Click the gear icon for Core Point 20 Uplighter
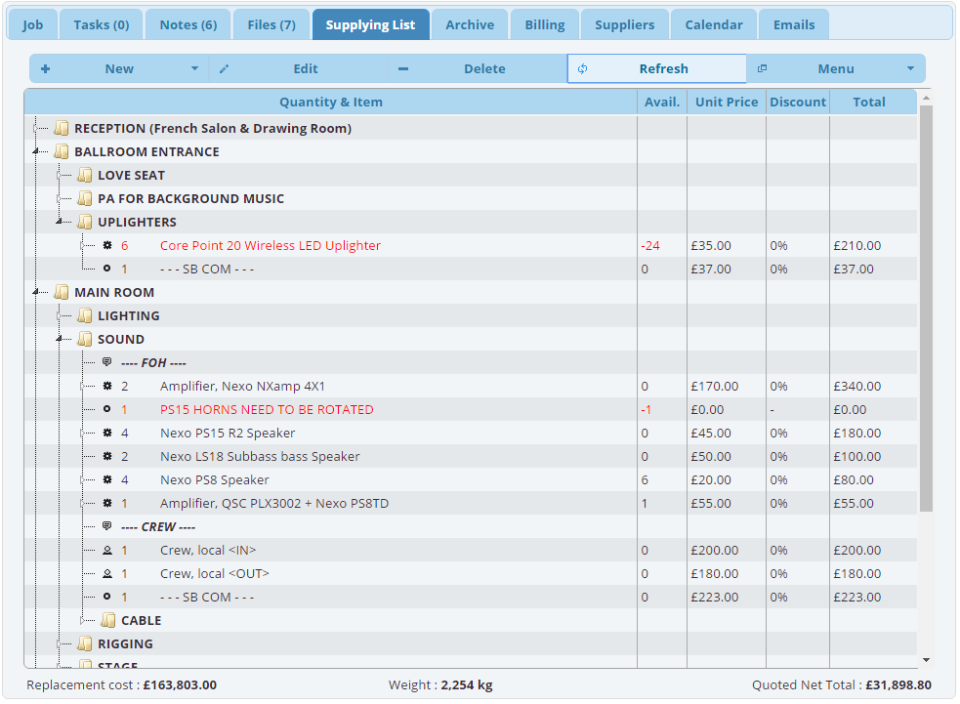This screenshot has height=704, width=960. tap(107, 245)
